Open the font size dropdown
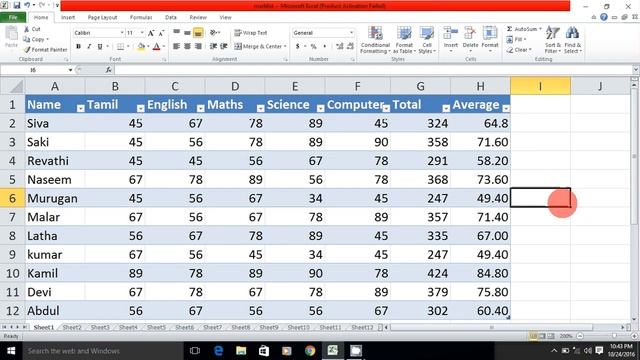Viewport: 640px width, 360px height. 142,33
